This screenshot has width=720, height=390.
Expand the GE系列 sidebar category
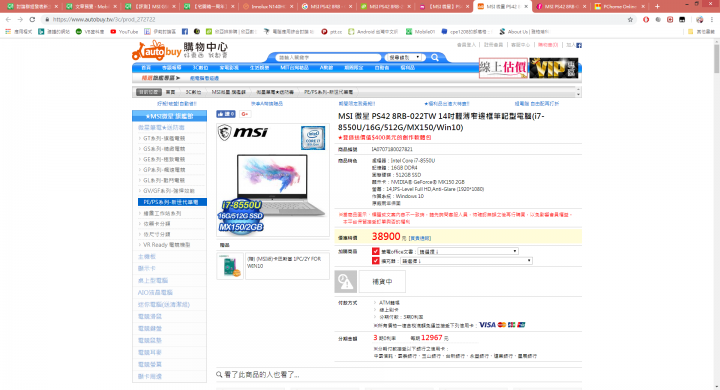164,159
